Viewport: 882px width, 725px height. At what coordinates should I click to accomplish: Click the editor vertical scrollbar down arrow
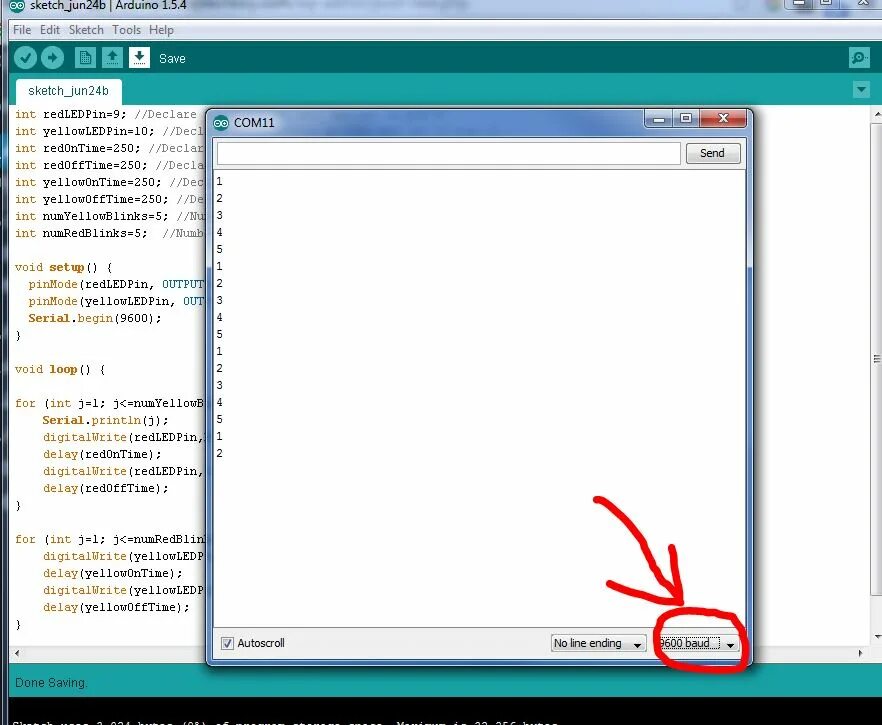click(x=877, y=637)
